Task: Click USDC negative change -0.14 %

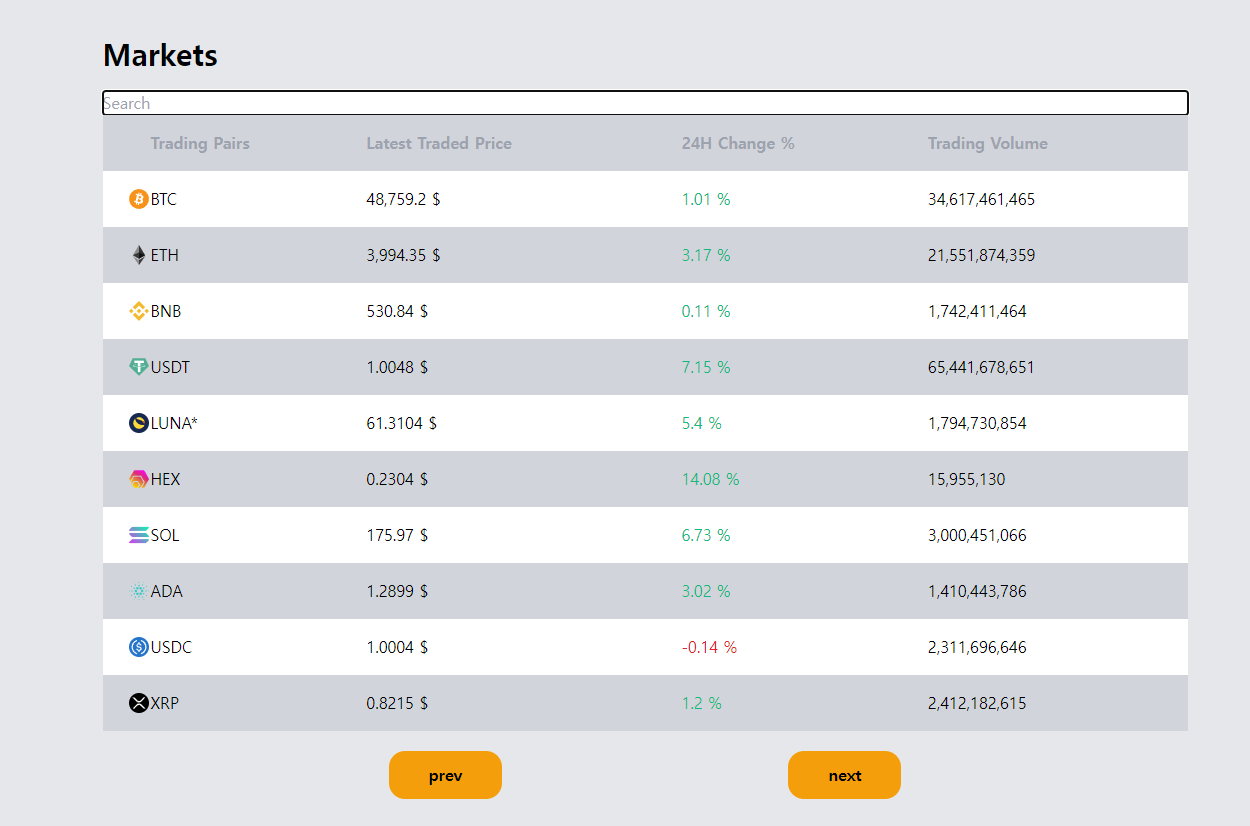Action: pyautogui.click(x=709, y=647)
